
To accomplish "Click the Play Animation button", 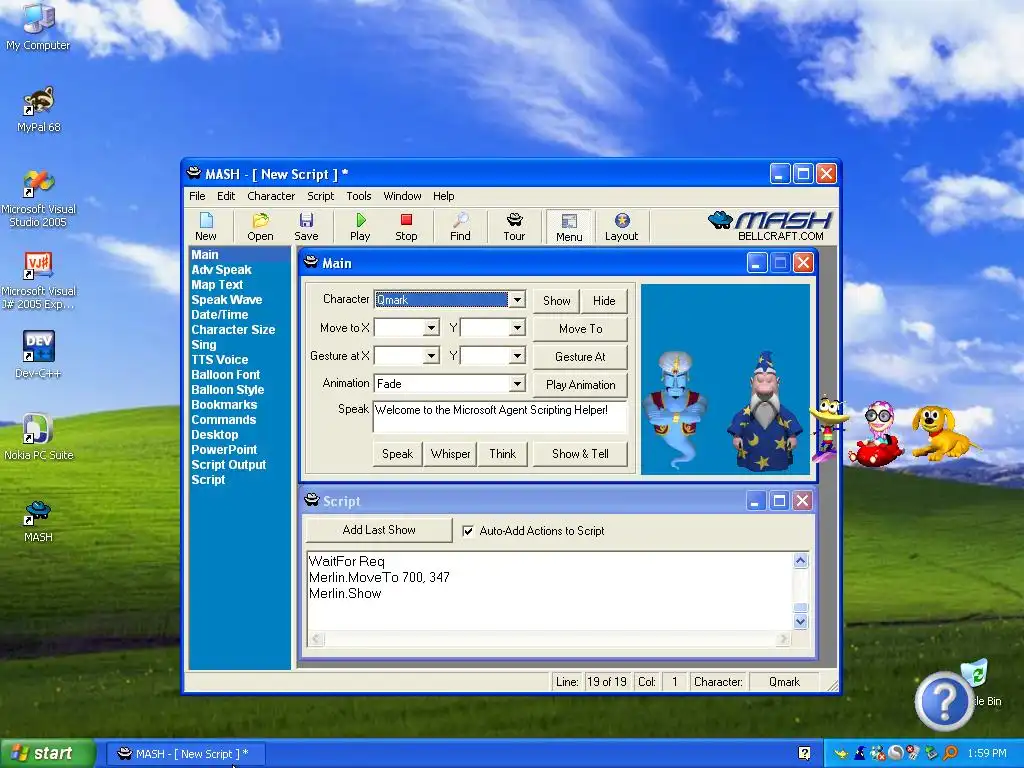I will click(x=581, y=385).
